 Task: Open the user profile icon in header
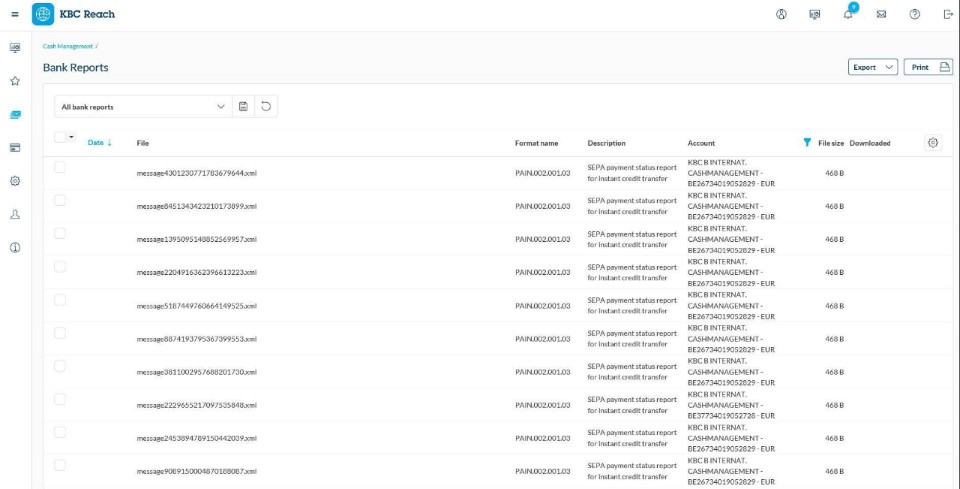pyautogui.click(x=781, y=15)
